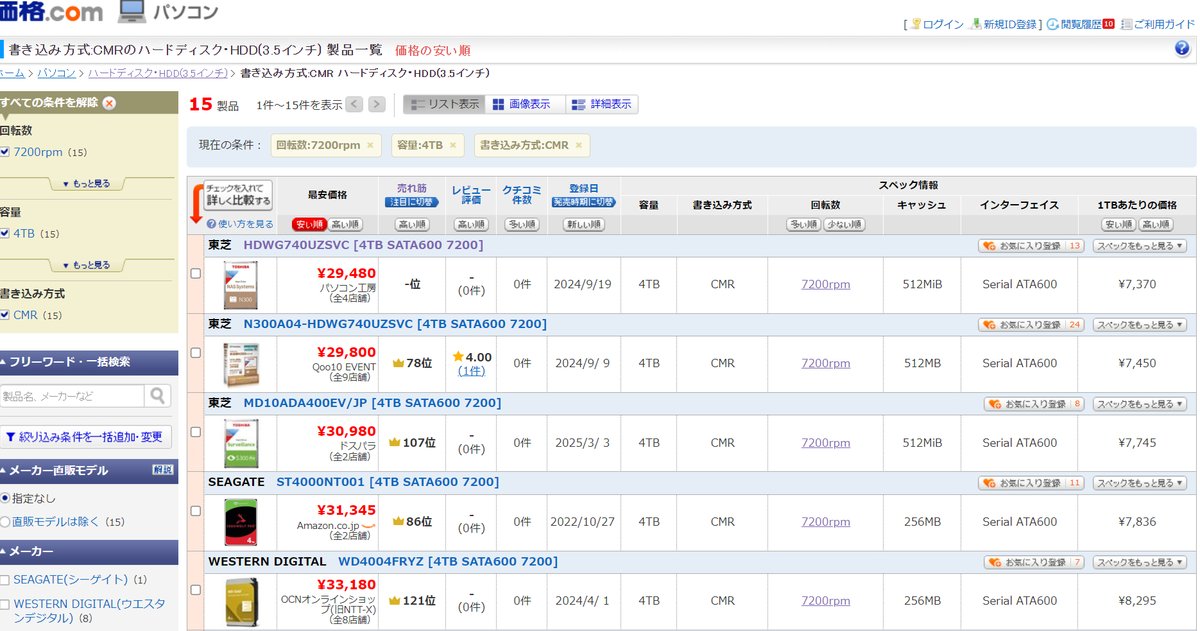Go to next results page arrow
Image resolution: width=1200 pixels, height=631 pixels.
[376, 104]
